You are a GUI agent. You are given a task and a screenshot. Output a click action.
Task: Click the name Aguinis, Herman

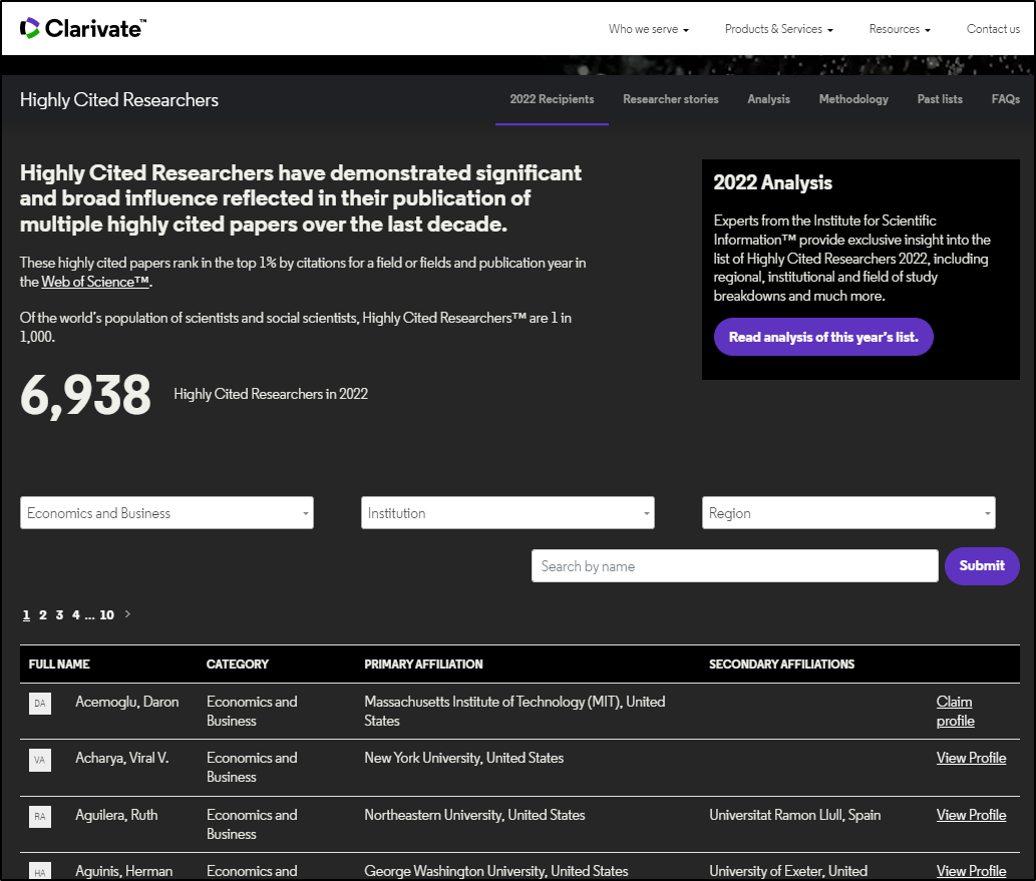(124, 871)
